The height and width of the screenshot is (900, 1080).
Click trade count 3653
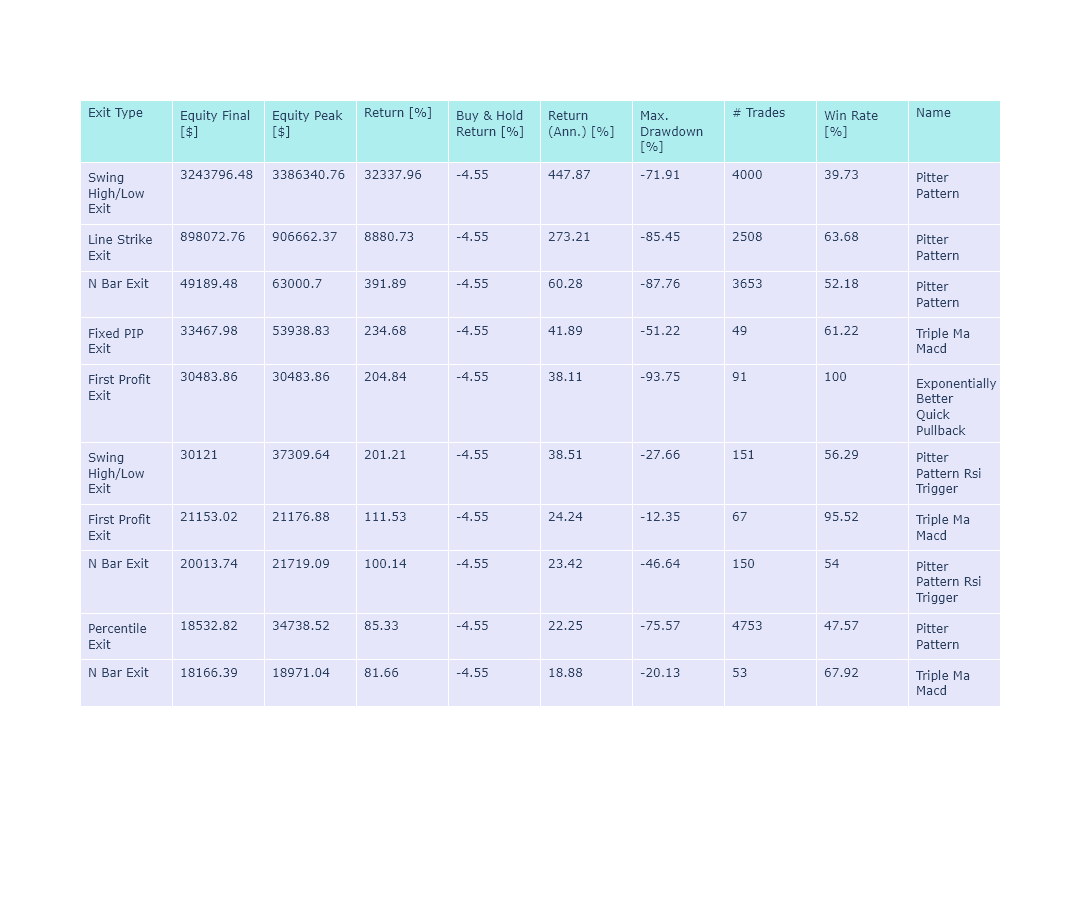pos(747,284)
